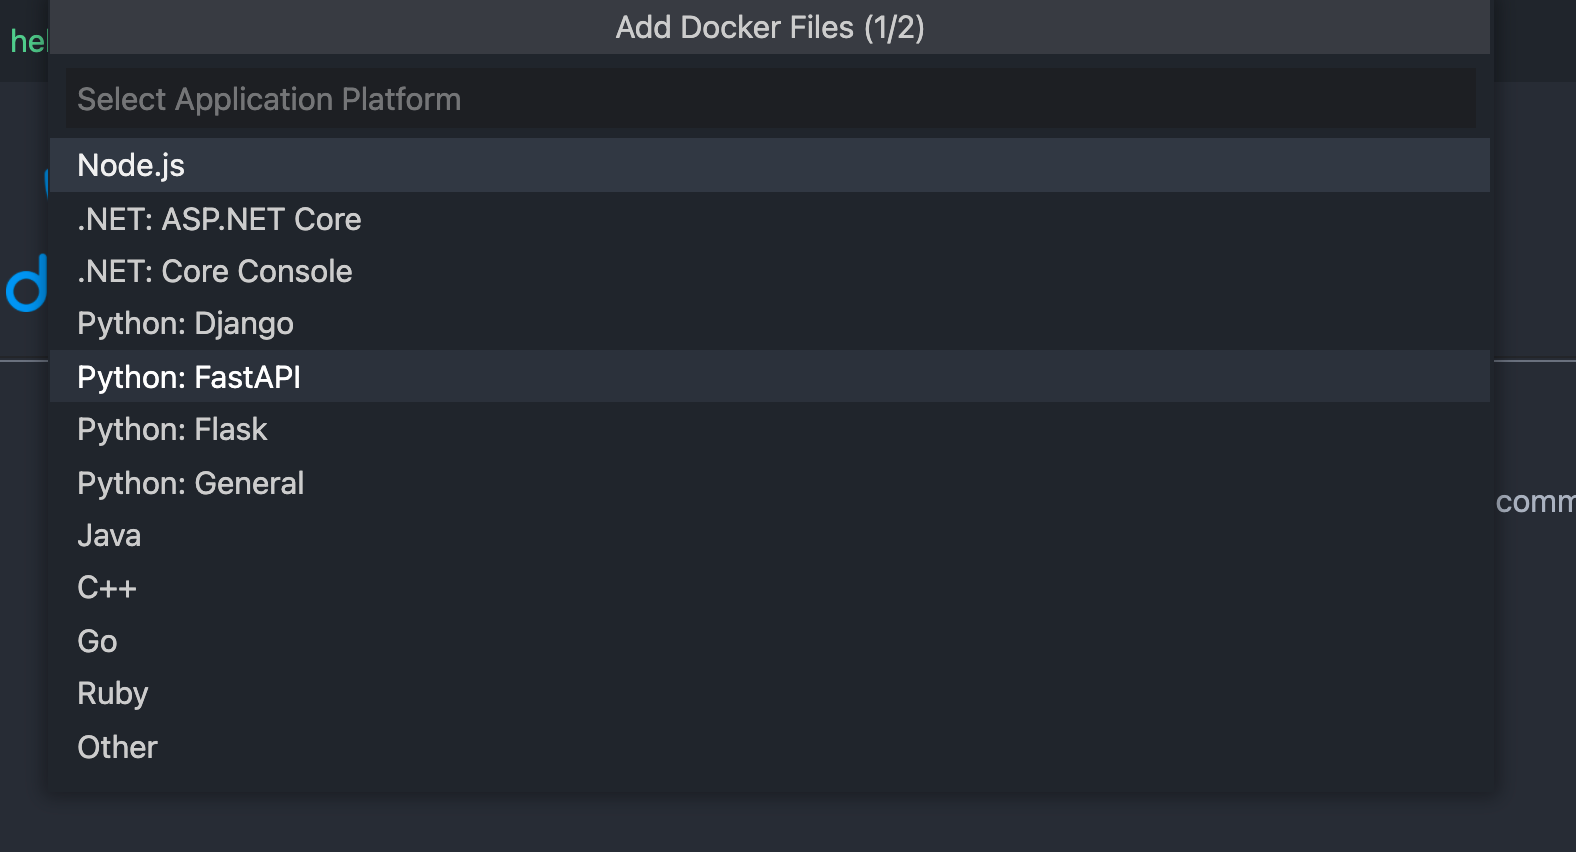
Task: Focus the Select Application Platform search field
Action: click(x=770, y=99)
